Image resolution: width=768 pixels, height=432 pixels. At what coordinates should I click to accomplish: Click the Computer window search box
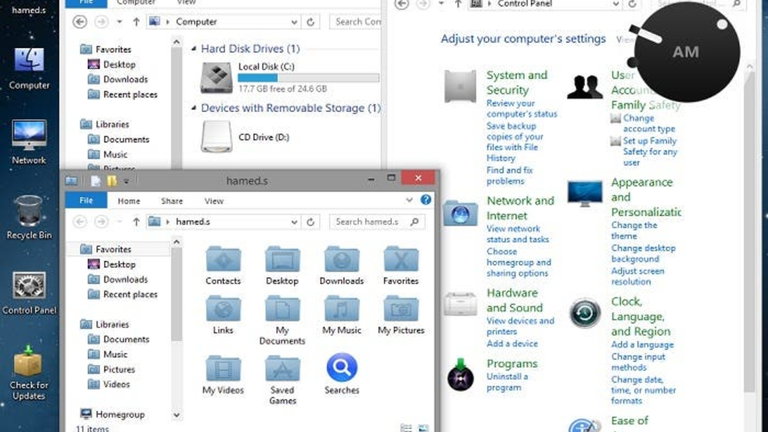point(356,22)
